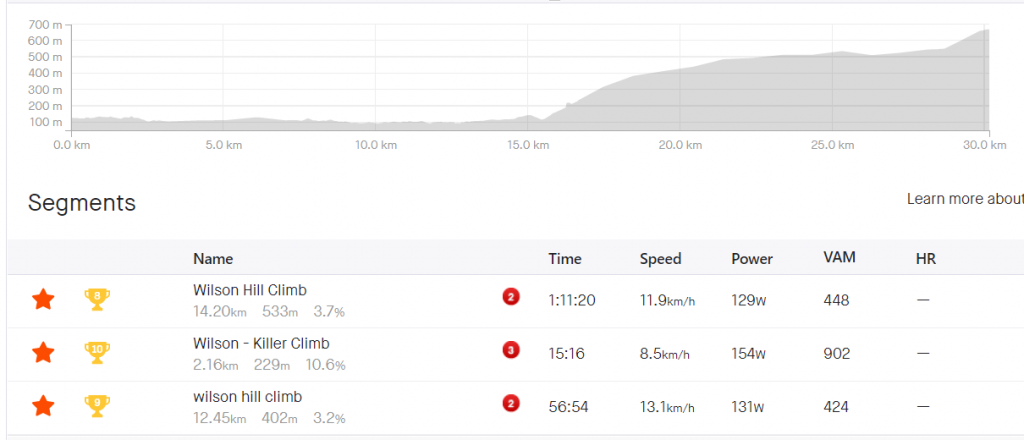Toggle the star on the 12.45km climb
The image size is (1024, 440).
click(43, 406)
